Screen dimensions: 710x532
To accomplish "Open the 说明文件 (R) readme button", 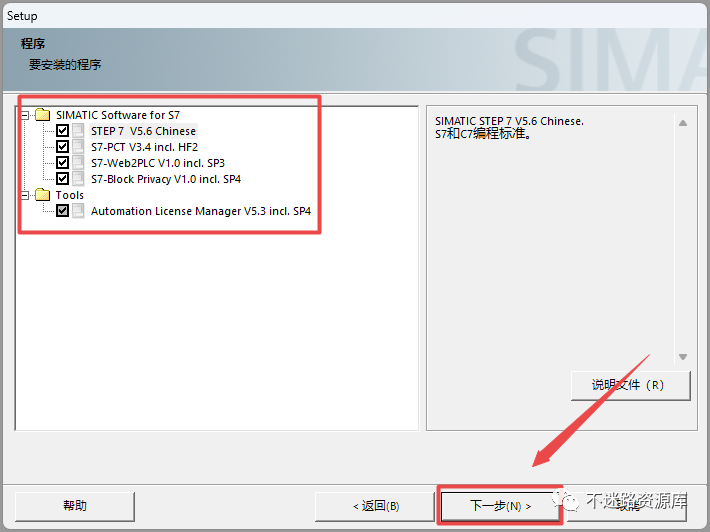I will tap(630, 385).
